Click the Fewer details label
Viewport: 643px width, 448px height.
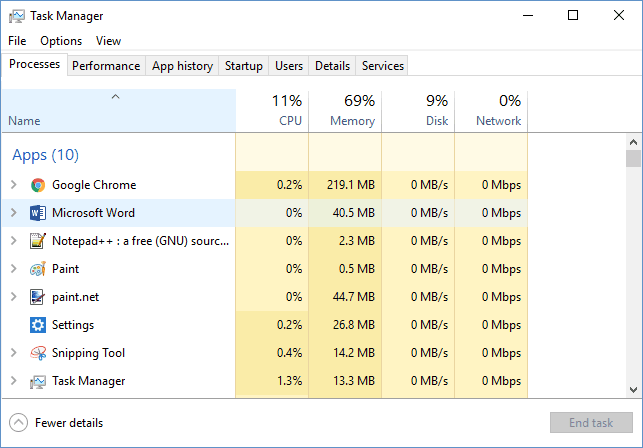69,423
